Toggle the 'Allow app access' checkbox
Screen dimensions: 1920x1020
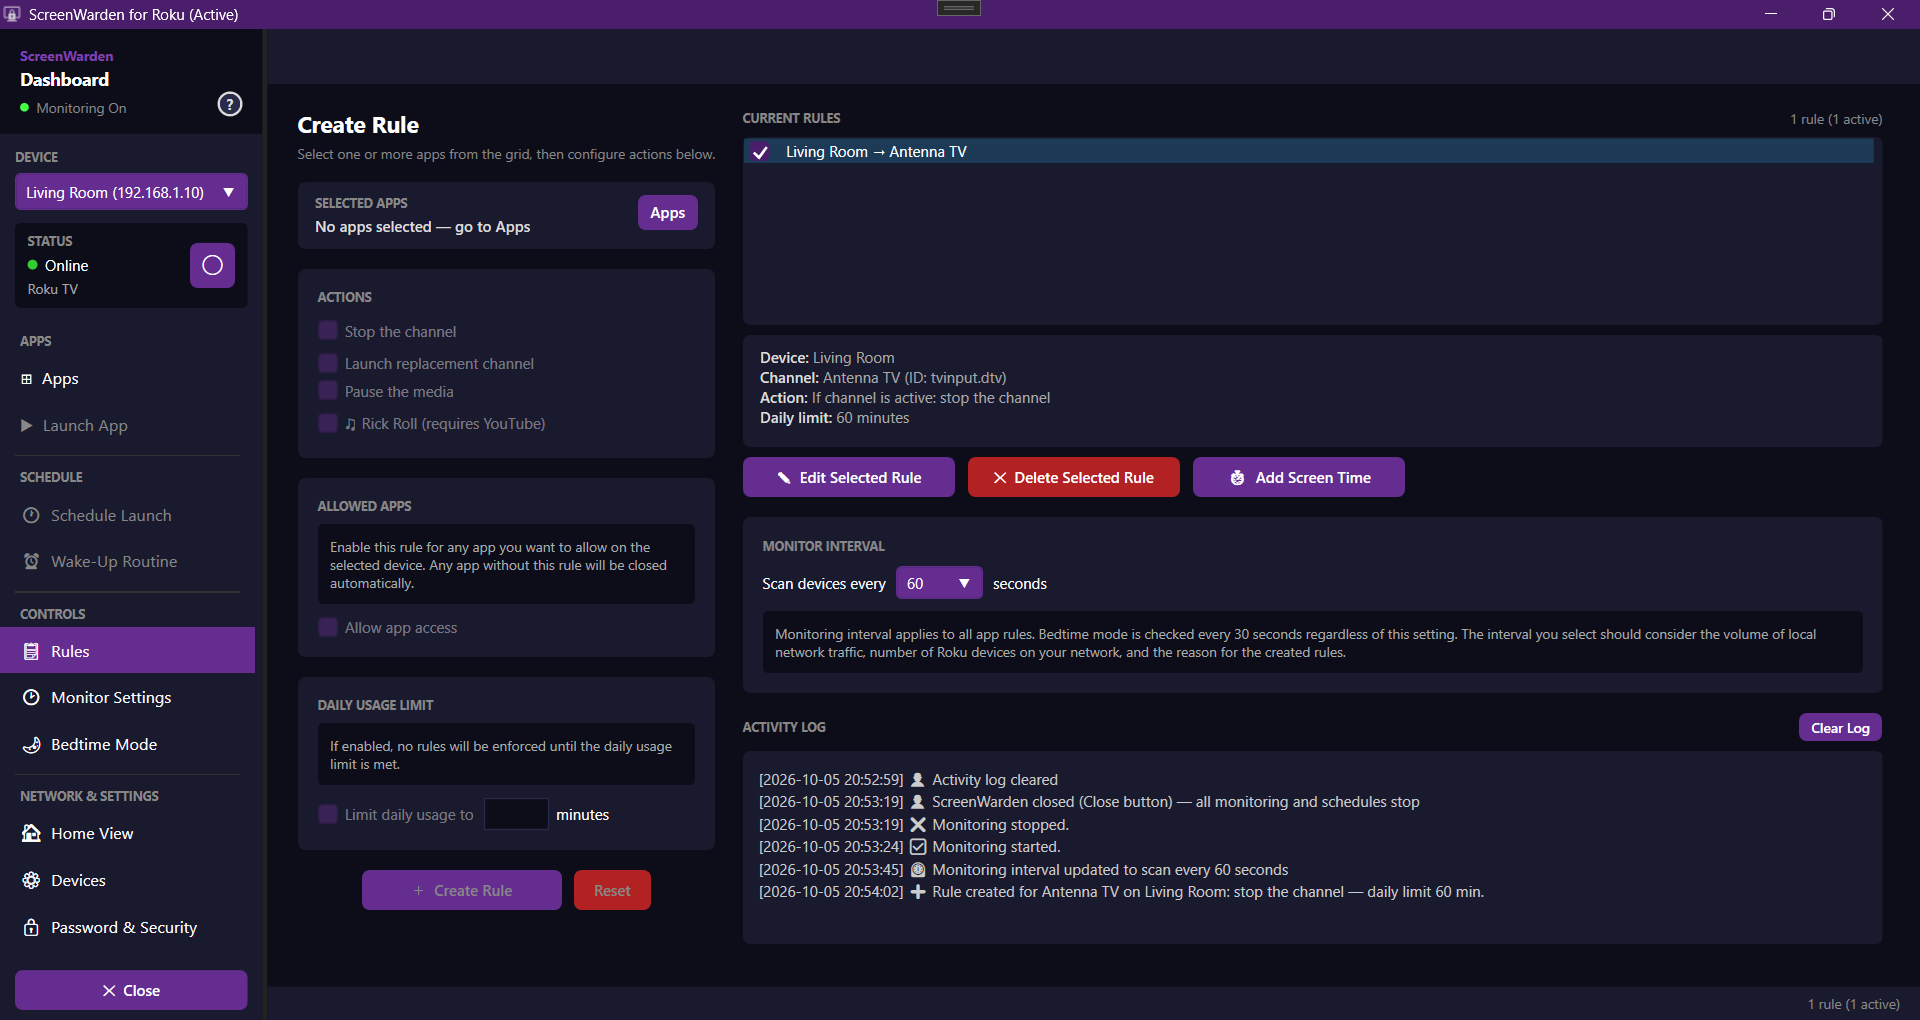point(328,627)
